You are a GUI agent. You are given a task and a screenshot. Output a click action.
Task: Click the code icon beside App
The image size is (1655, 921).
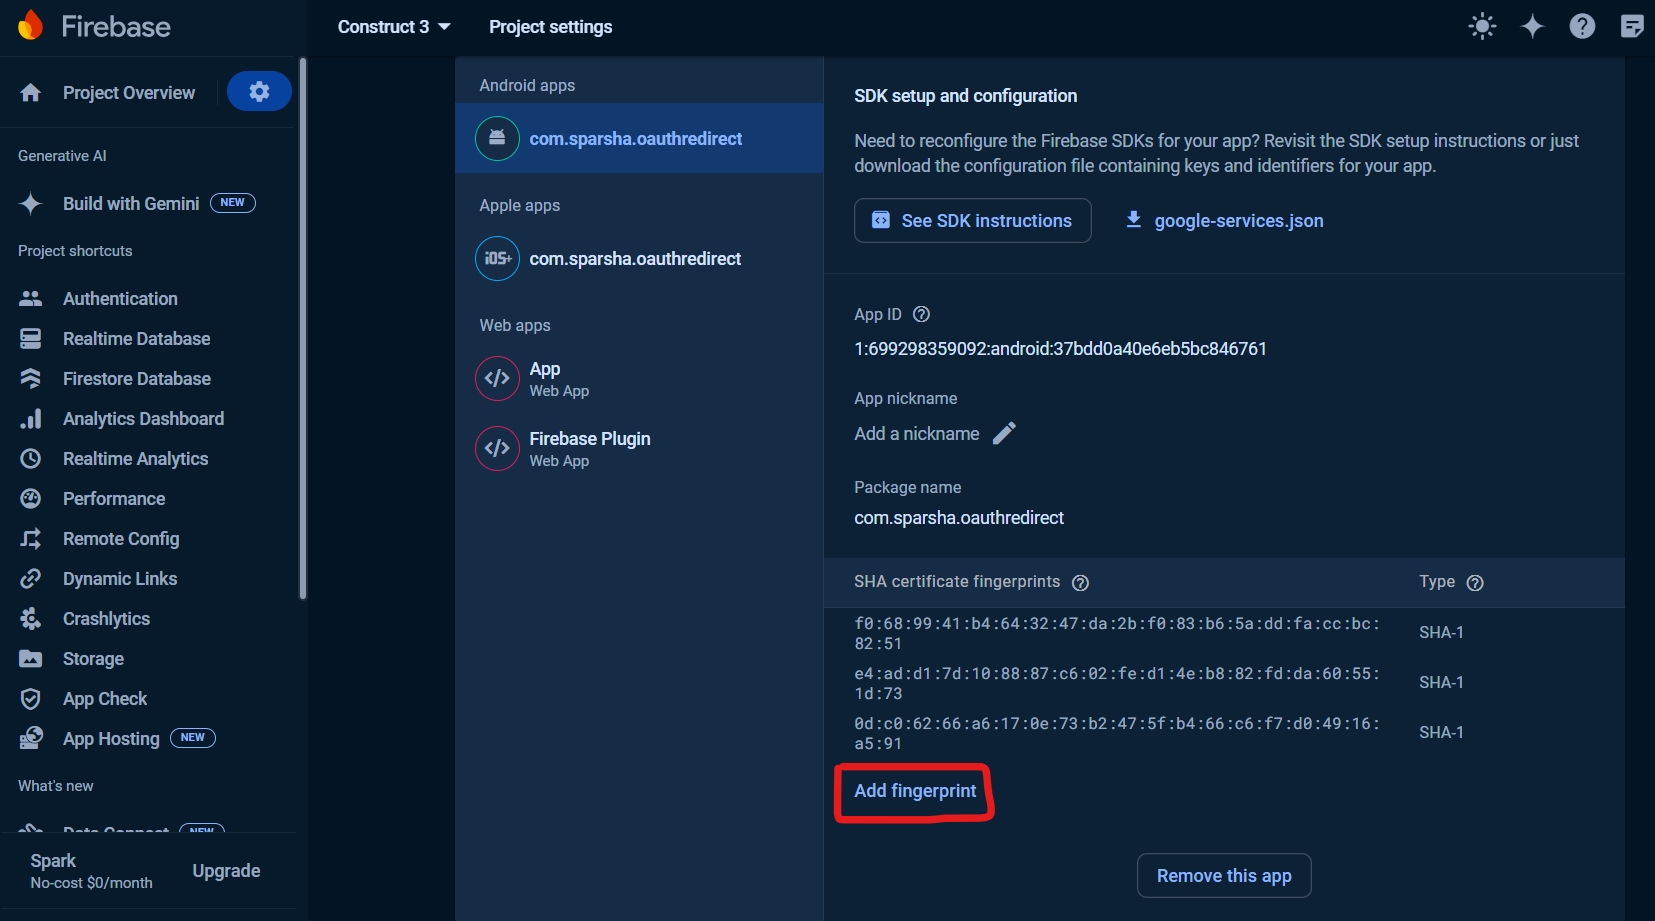497,378
